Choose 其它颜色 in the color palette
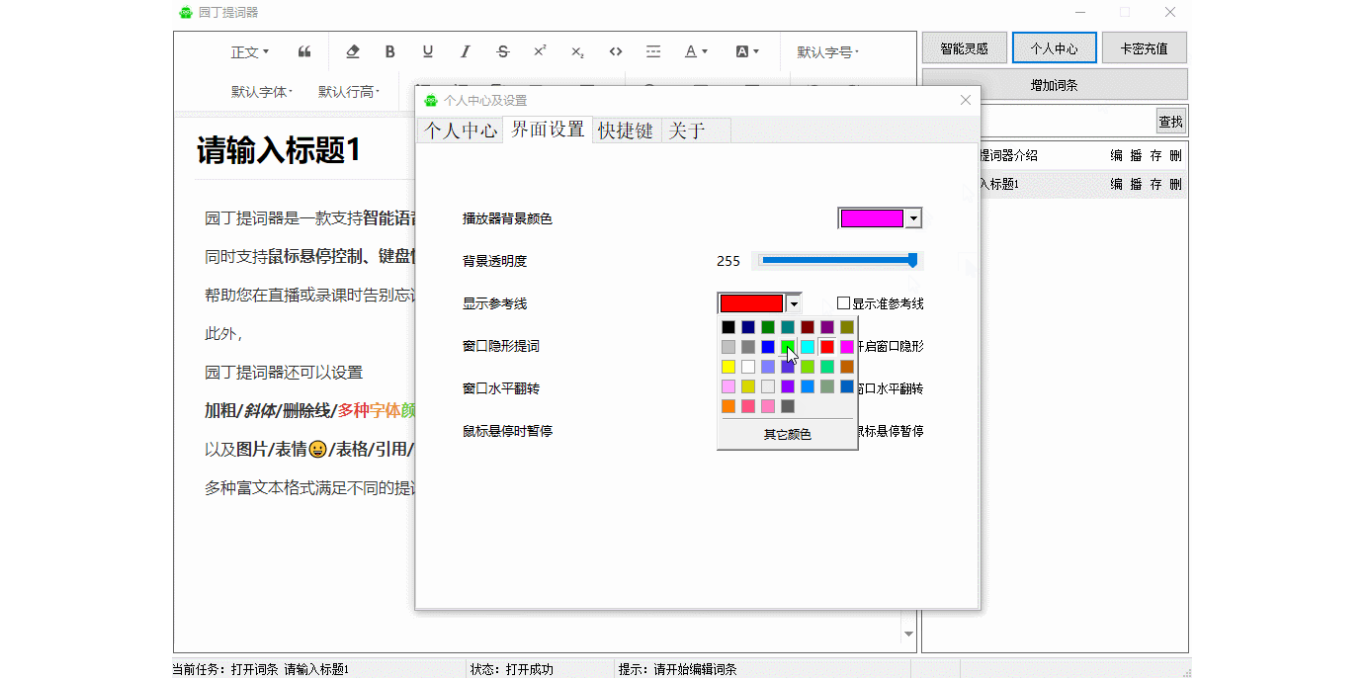 (x=787, y=435)
